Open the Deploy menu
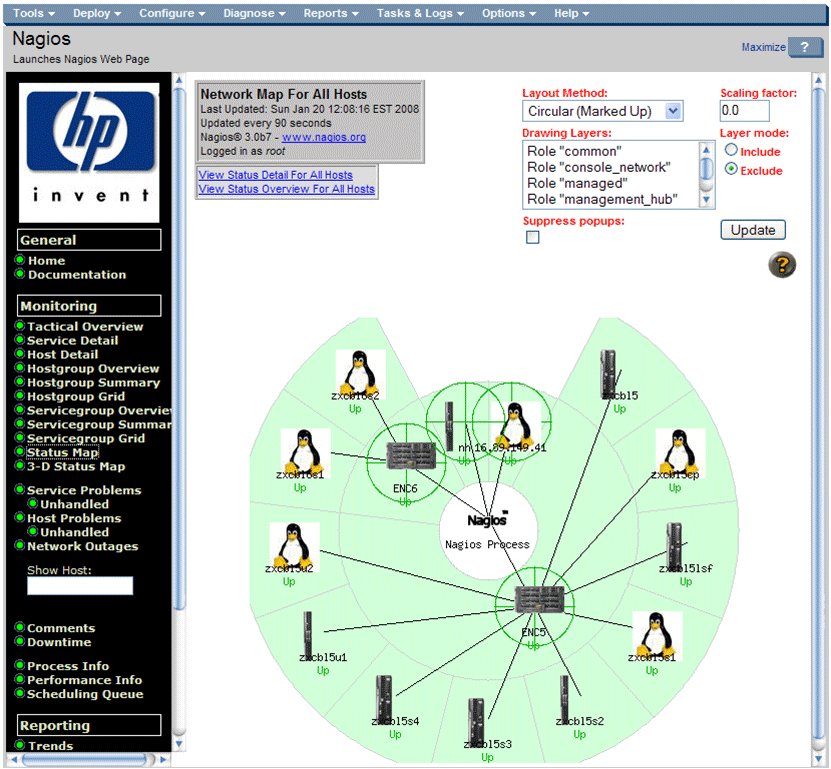 96,13
